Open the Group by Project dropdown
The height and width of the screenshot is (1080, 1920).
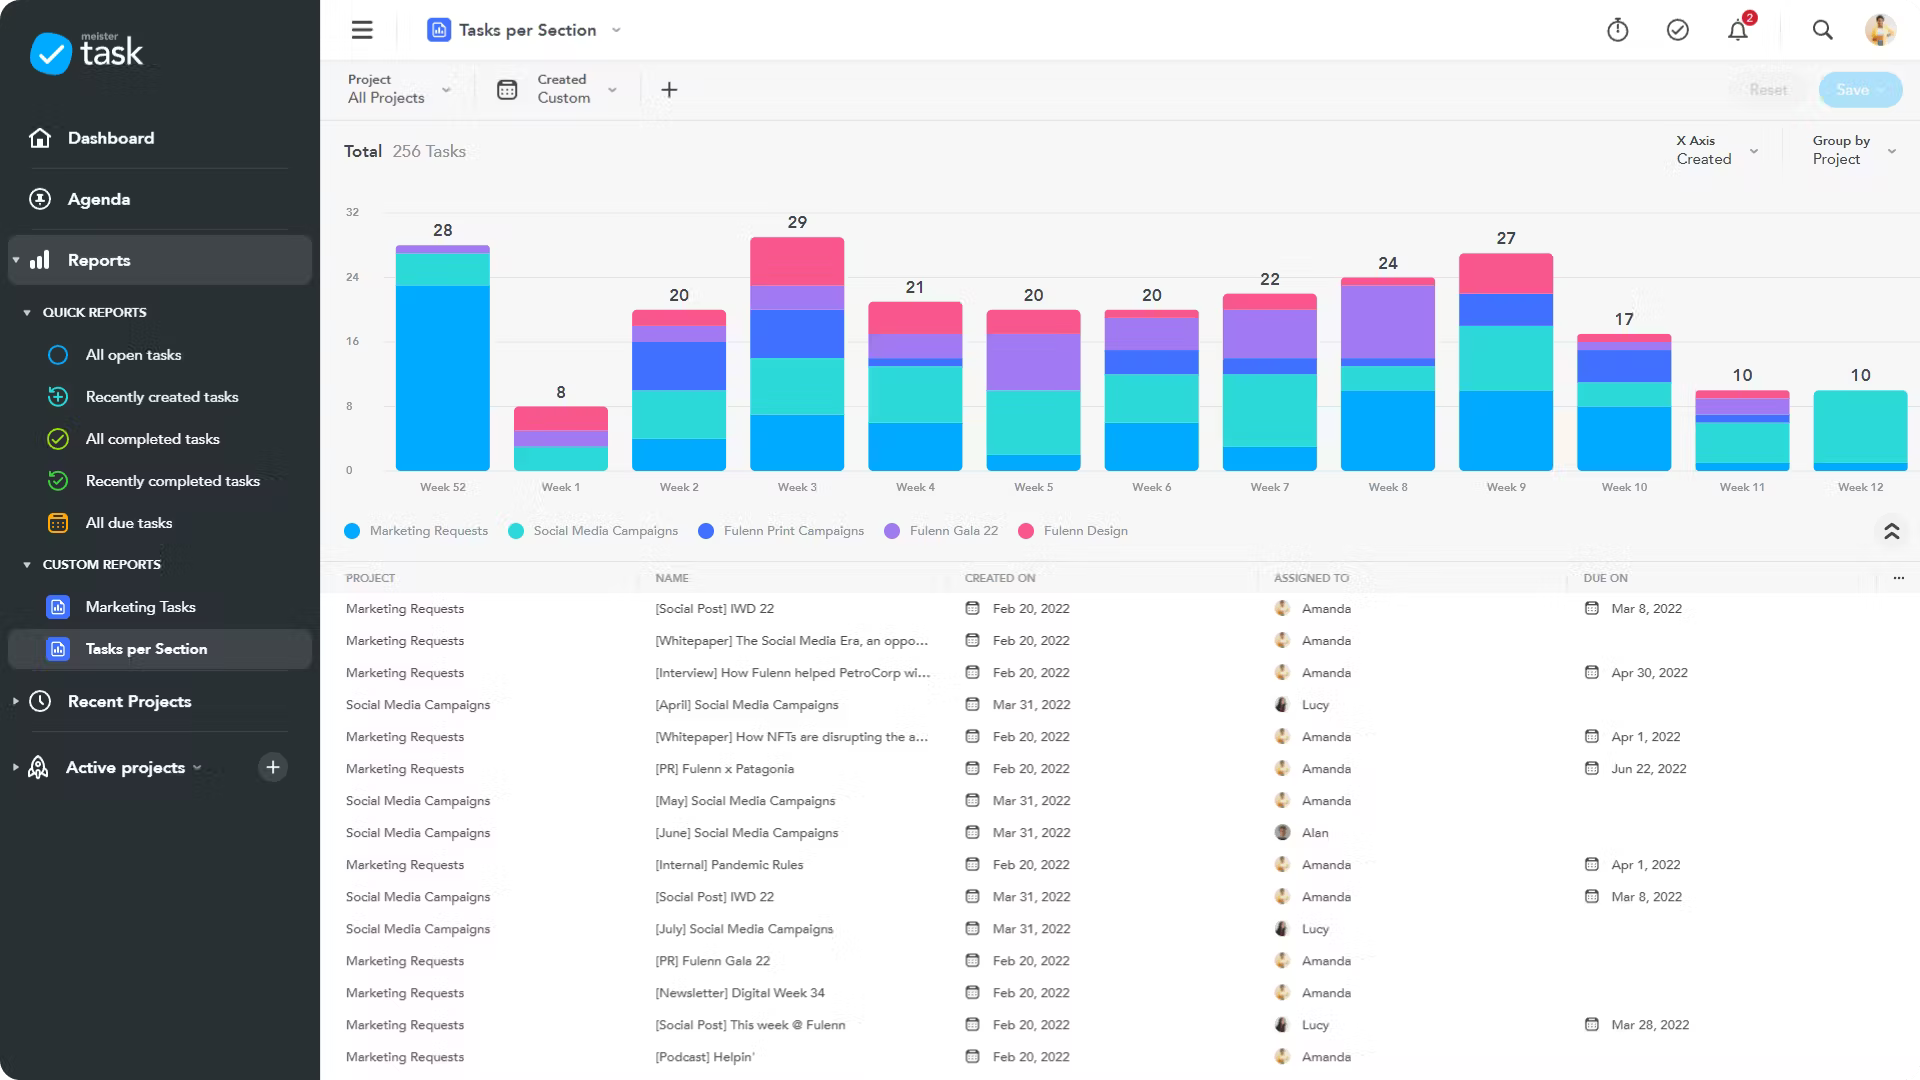[x=1851, y=150]
